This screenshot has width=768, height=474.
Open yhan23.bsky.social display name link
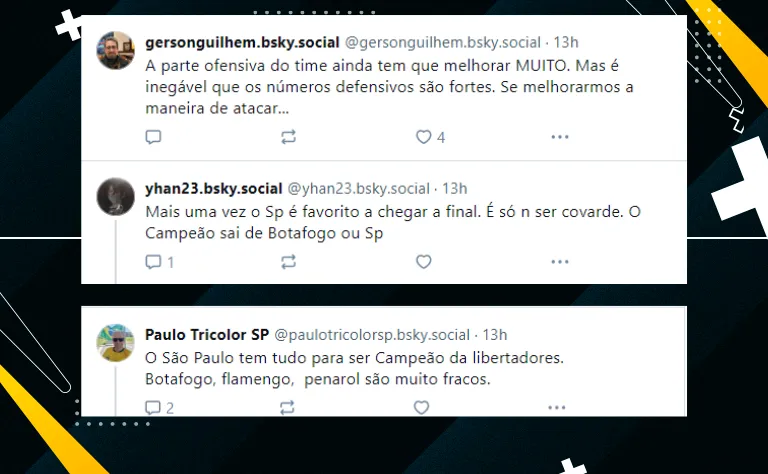214,189
